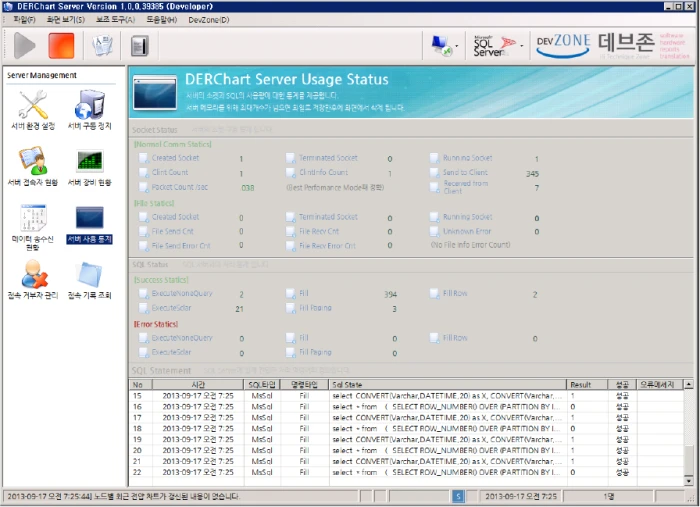Click the gray panel toolbar icon
The width and height of the screenshot is (700, 507).
[x=140, y=46]
